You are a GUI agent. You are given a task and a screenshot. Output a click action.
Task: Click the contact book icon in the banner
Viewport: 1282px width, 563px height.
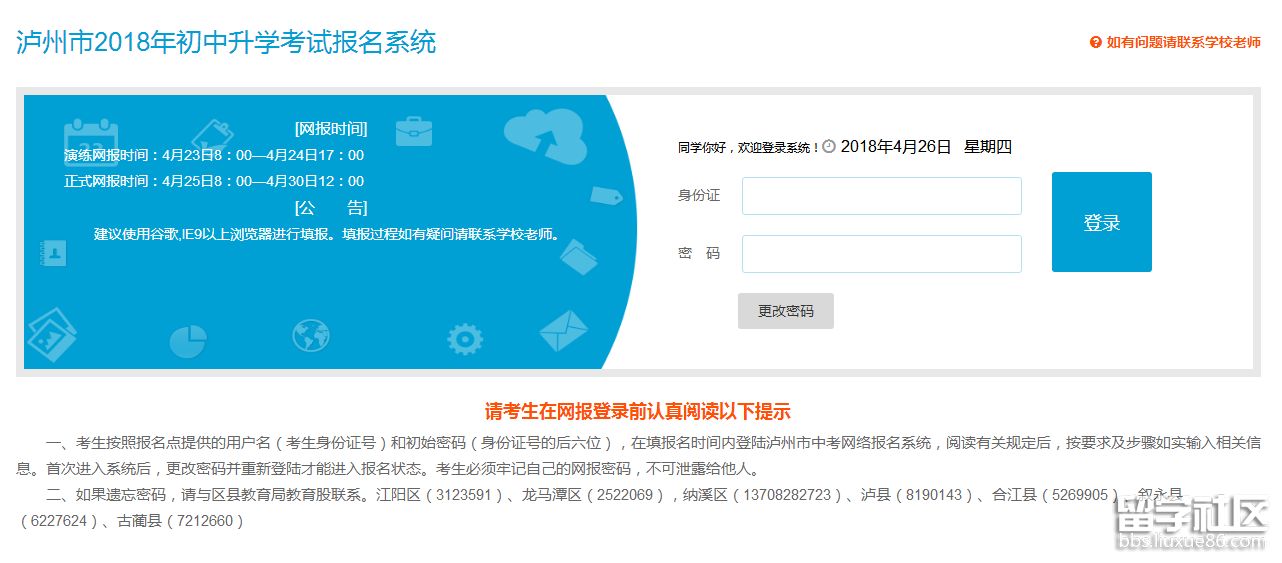click(x=52, y=253)
